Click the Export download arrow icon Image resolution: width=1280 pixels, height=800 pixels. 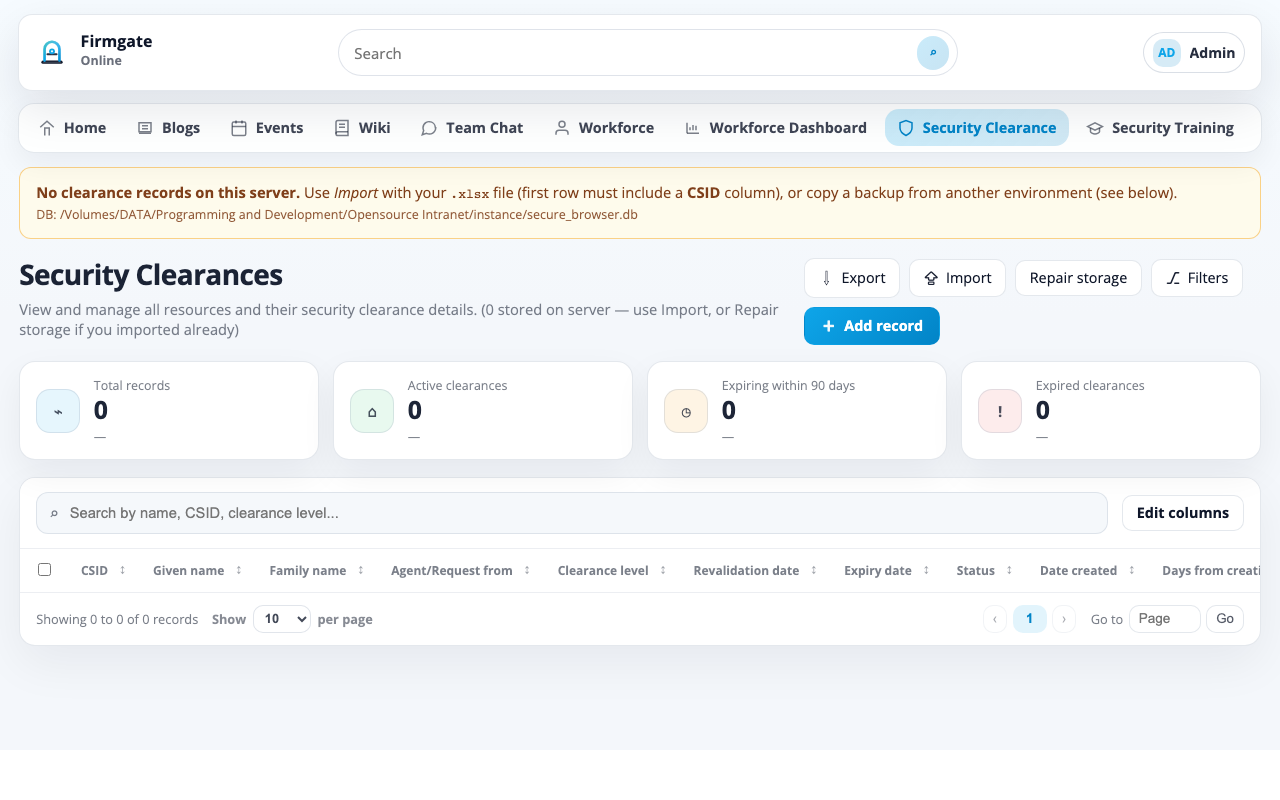[x=826, y=278]
